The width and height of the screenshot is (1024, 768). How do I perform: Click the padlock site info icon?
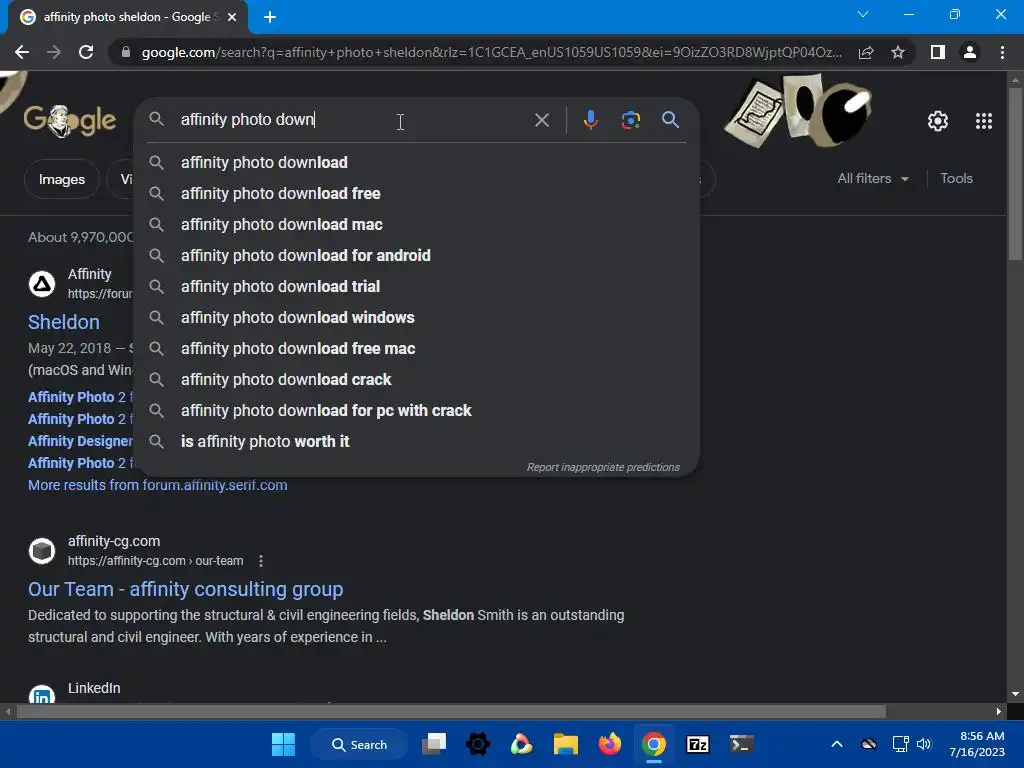coord(126,52)
